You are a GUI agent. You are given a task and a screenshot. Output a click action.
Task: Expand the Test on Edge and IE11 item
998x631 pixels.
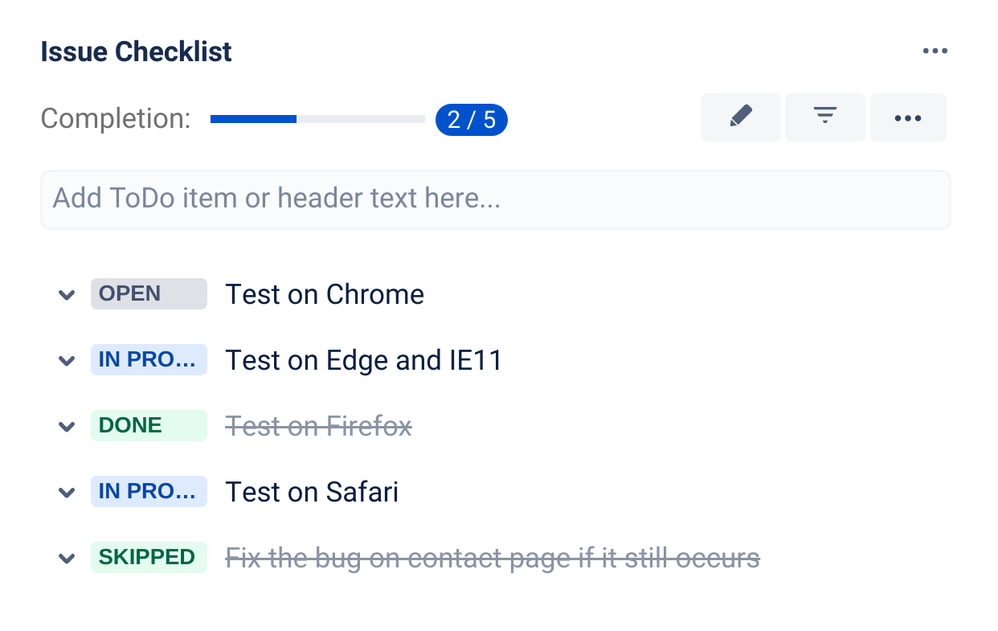66,360
